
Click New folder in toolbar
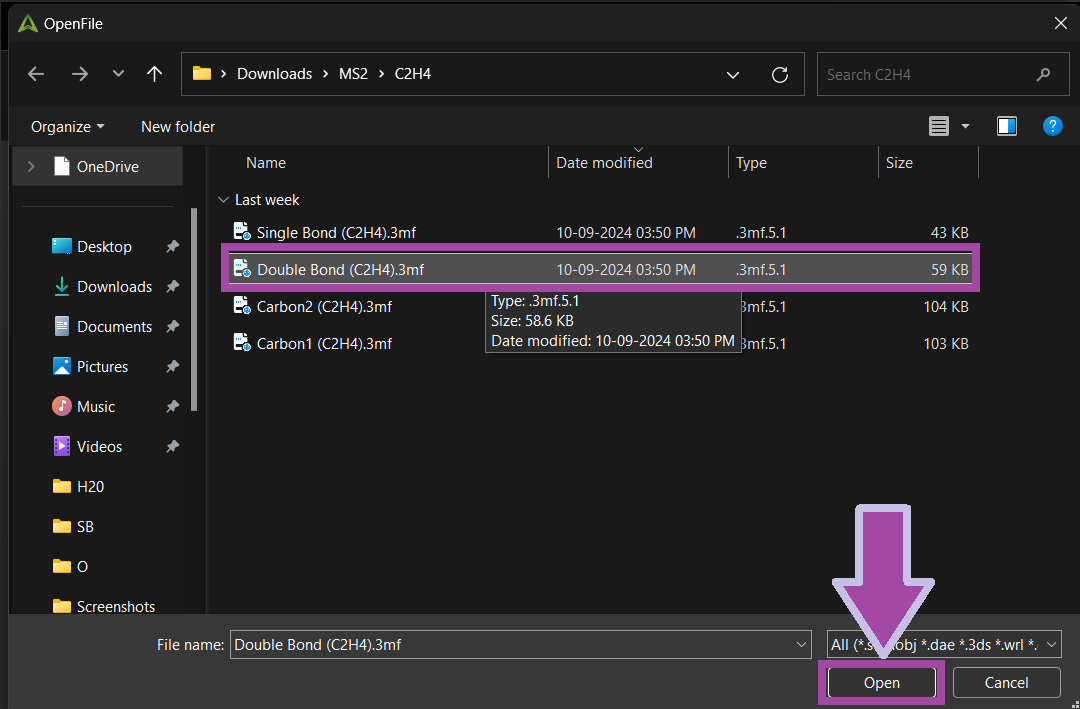pos(178,127)
